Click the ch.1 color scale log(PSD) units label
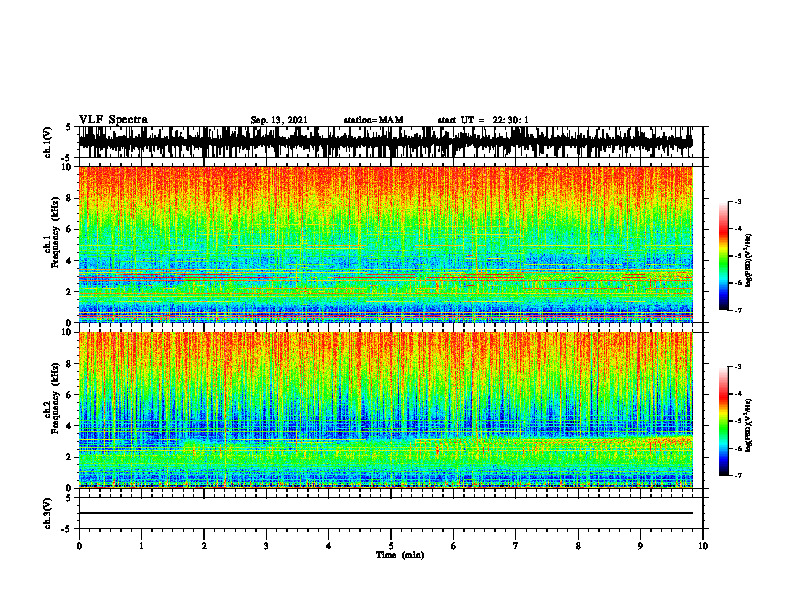792x612 pixels. [x=749, y=260]
